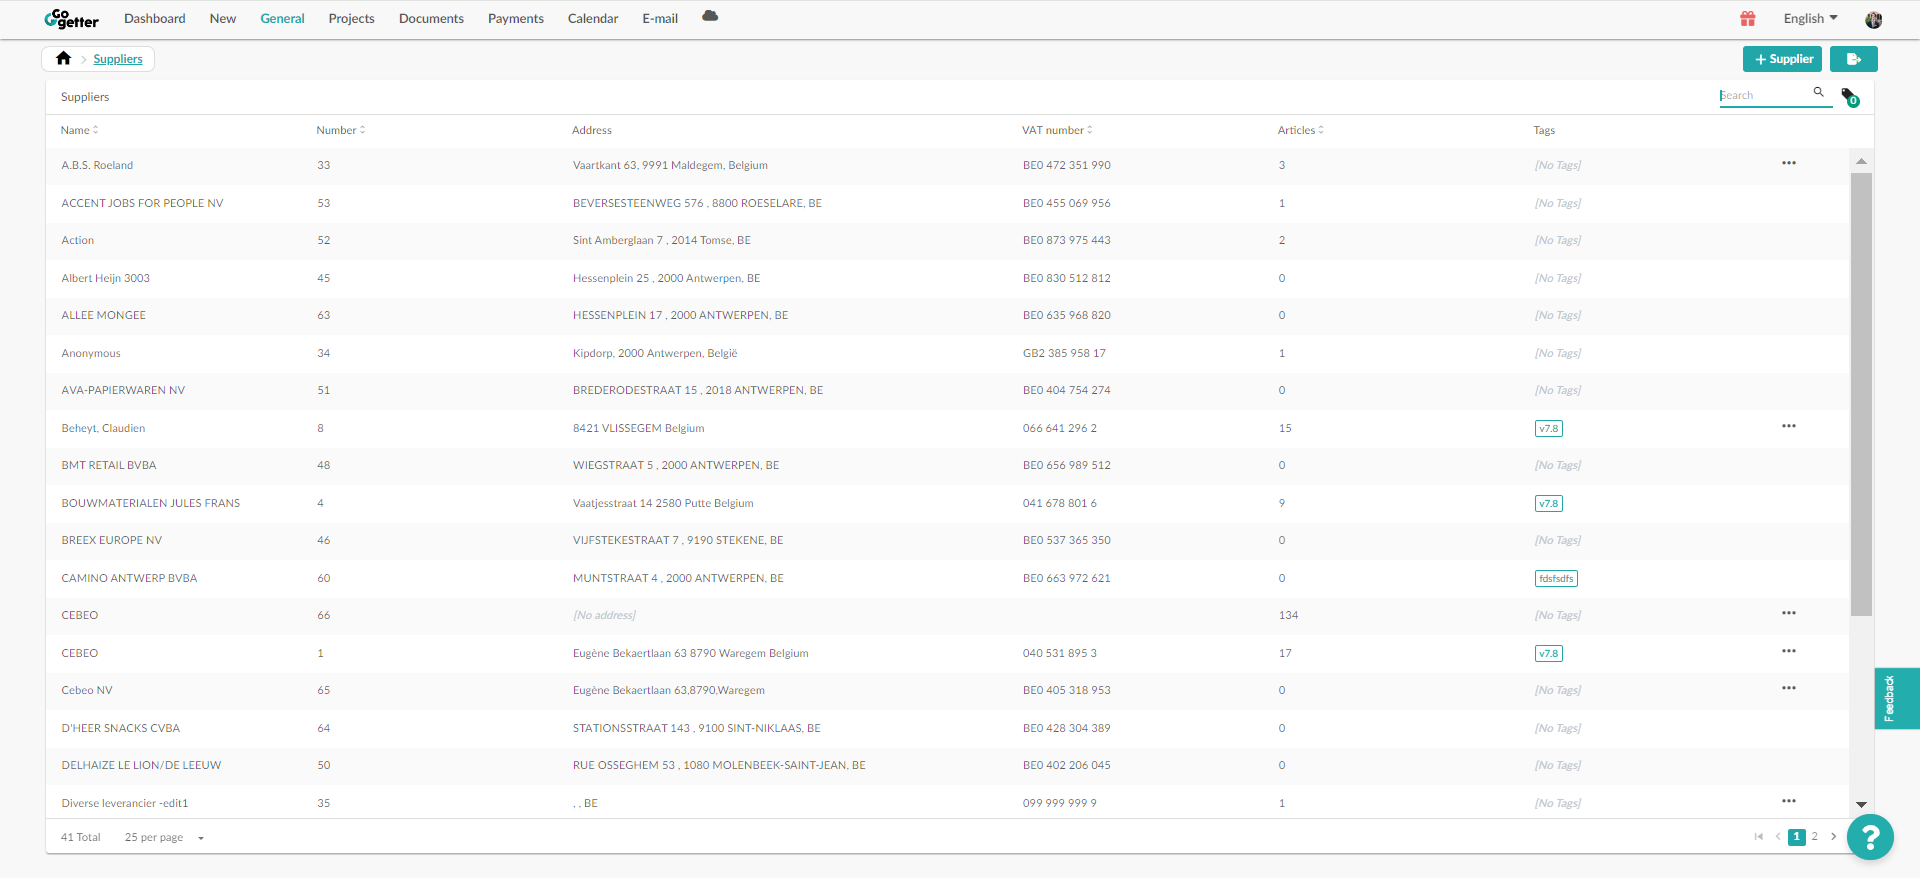Sort suppliers by VAT number column
The image size is (1920, 878).
[x=1057, y=130]
